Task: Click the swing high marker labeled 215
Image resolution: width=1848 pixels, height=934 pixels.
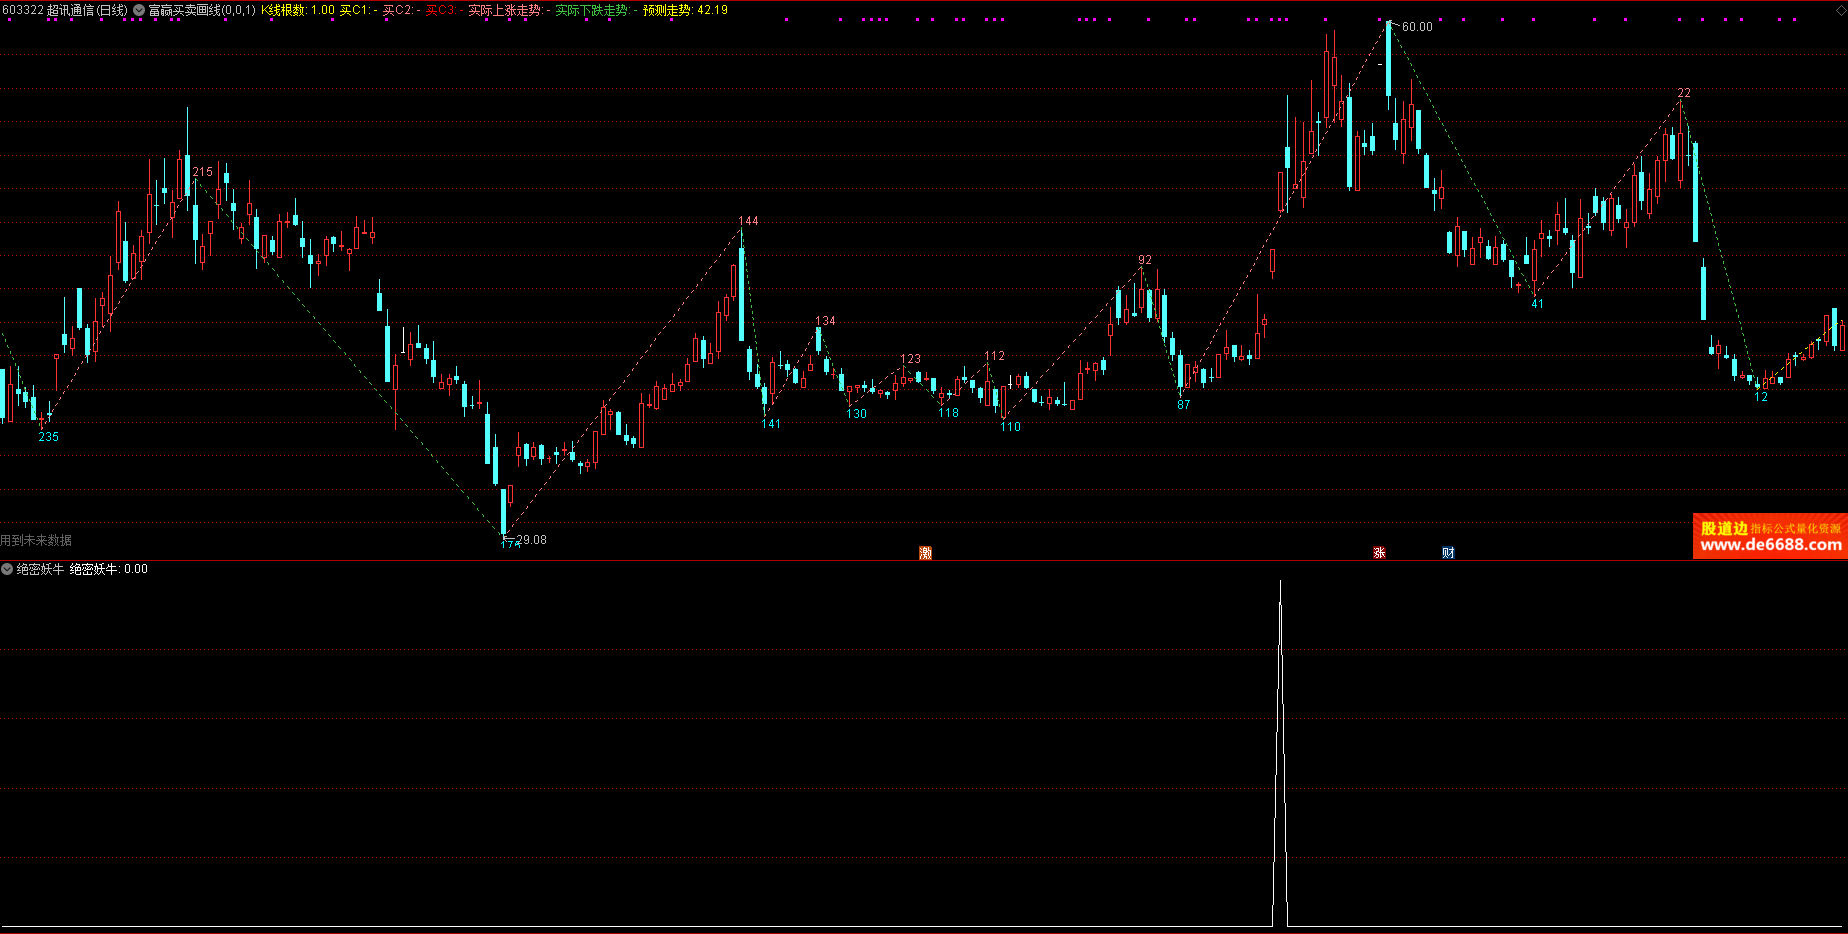Action: [203, 172]
